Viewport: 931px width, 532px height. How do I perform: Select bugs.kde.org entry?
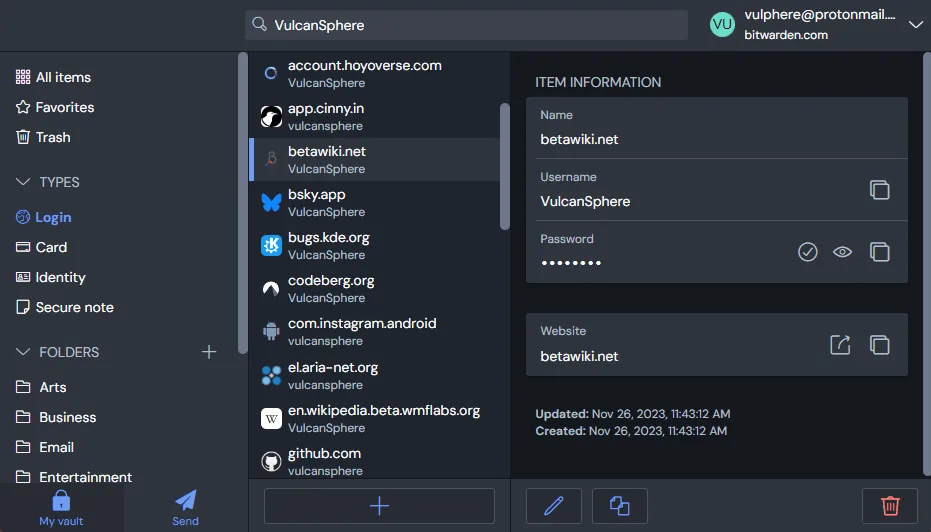[x=374, y=245]
